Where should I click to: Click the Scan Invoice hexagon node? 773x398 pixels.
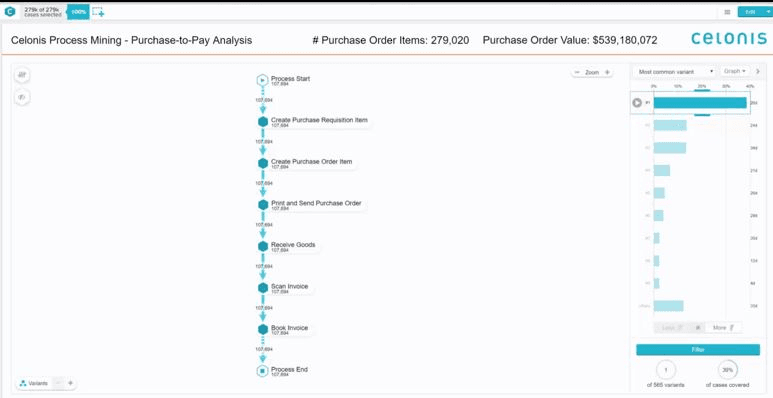263,288
